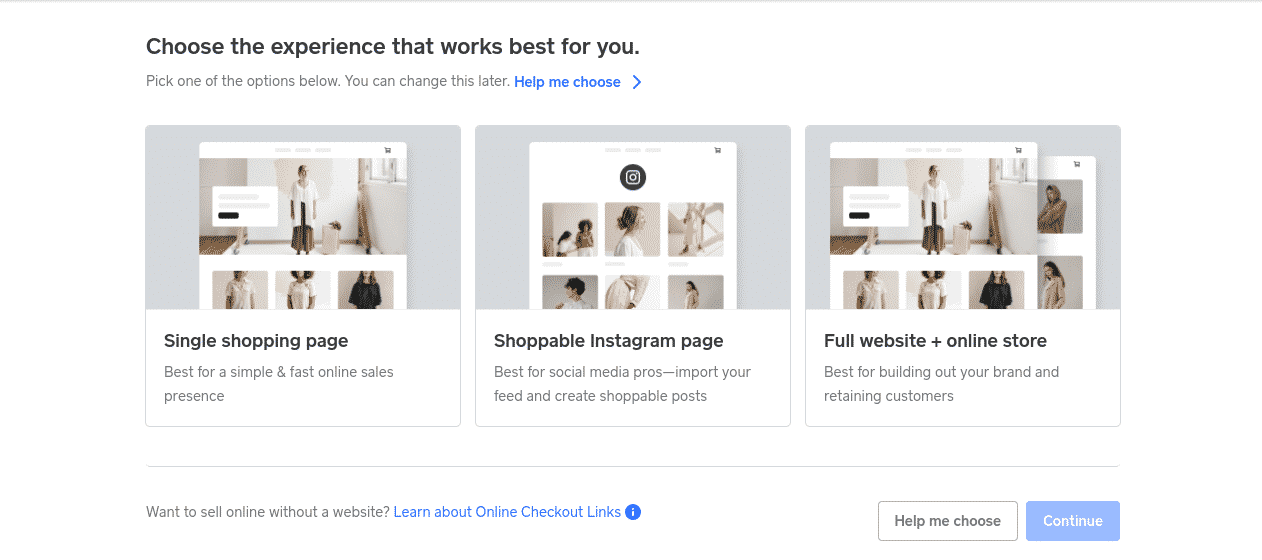1262x560 pixels.
Task: Select the Shoppable Instagram page option
Action: 633,276
